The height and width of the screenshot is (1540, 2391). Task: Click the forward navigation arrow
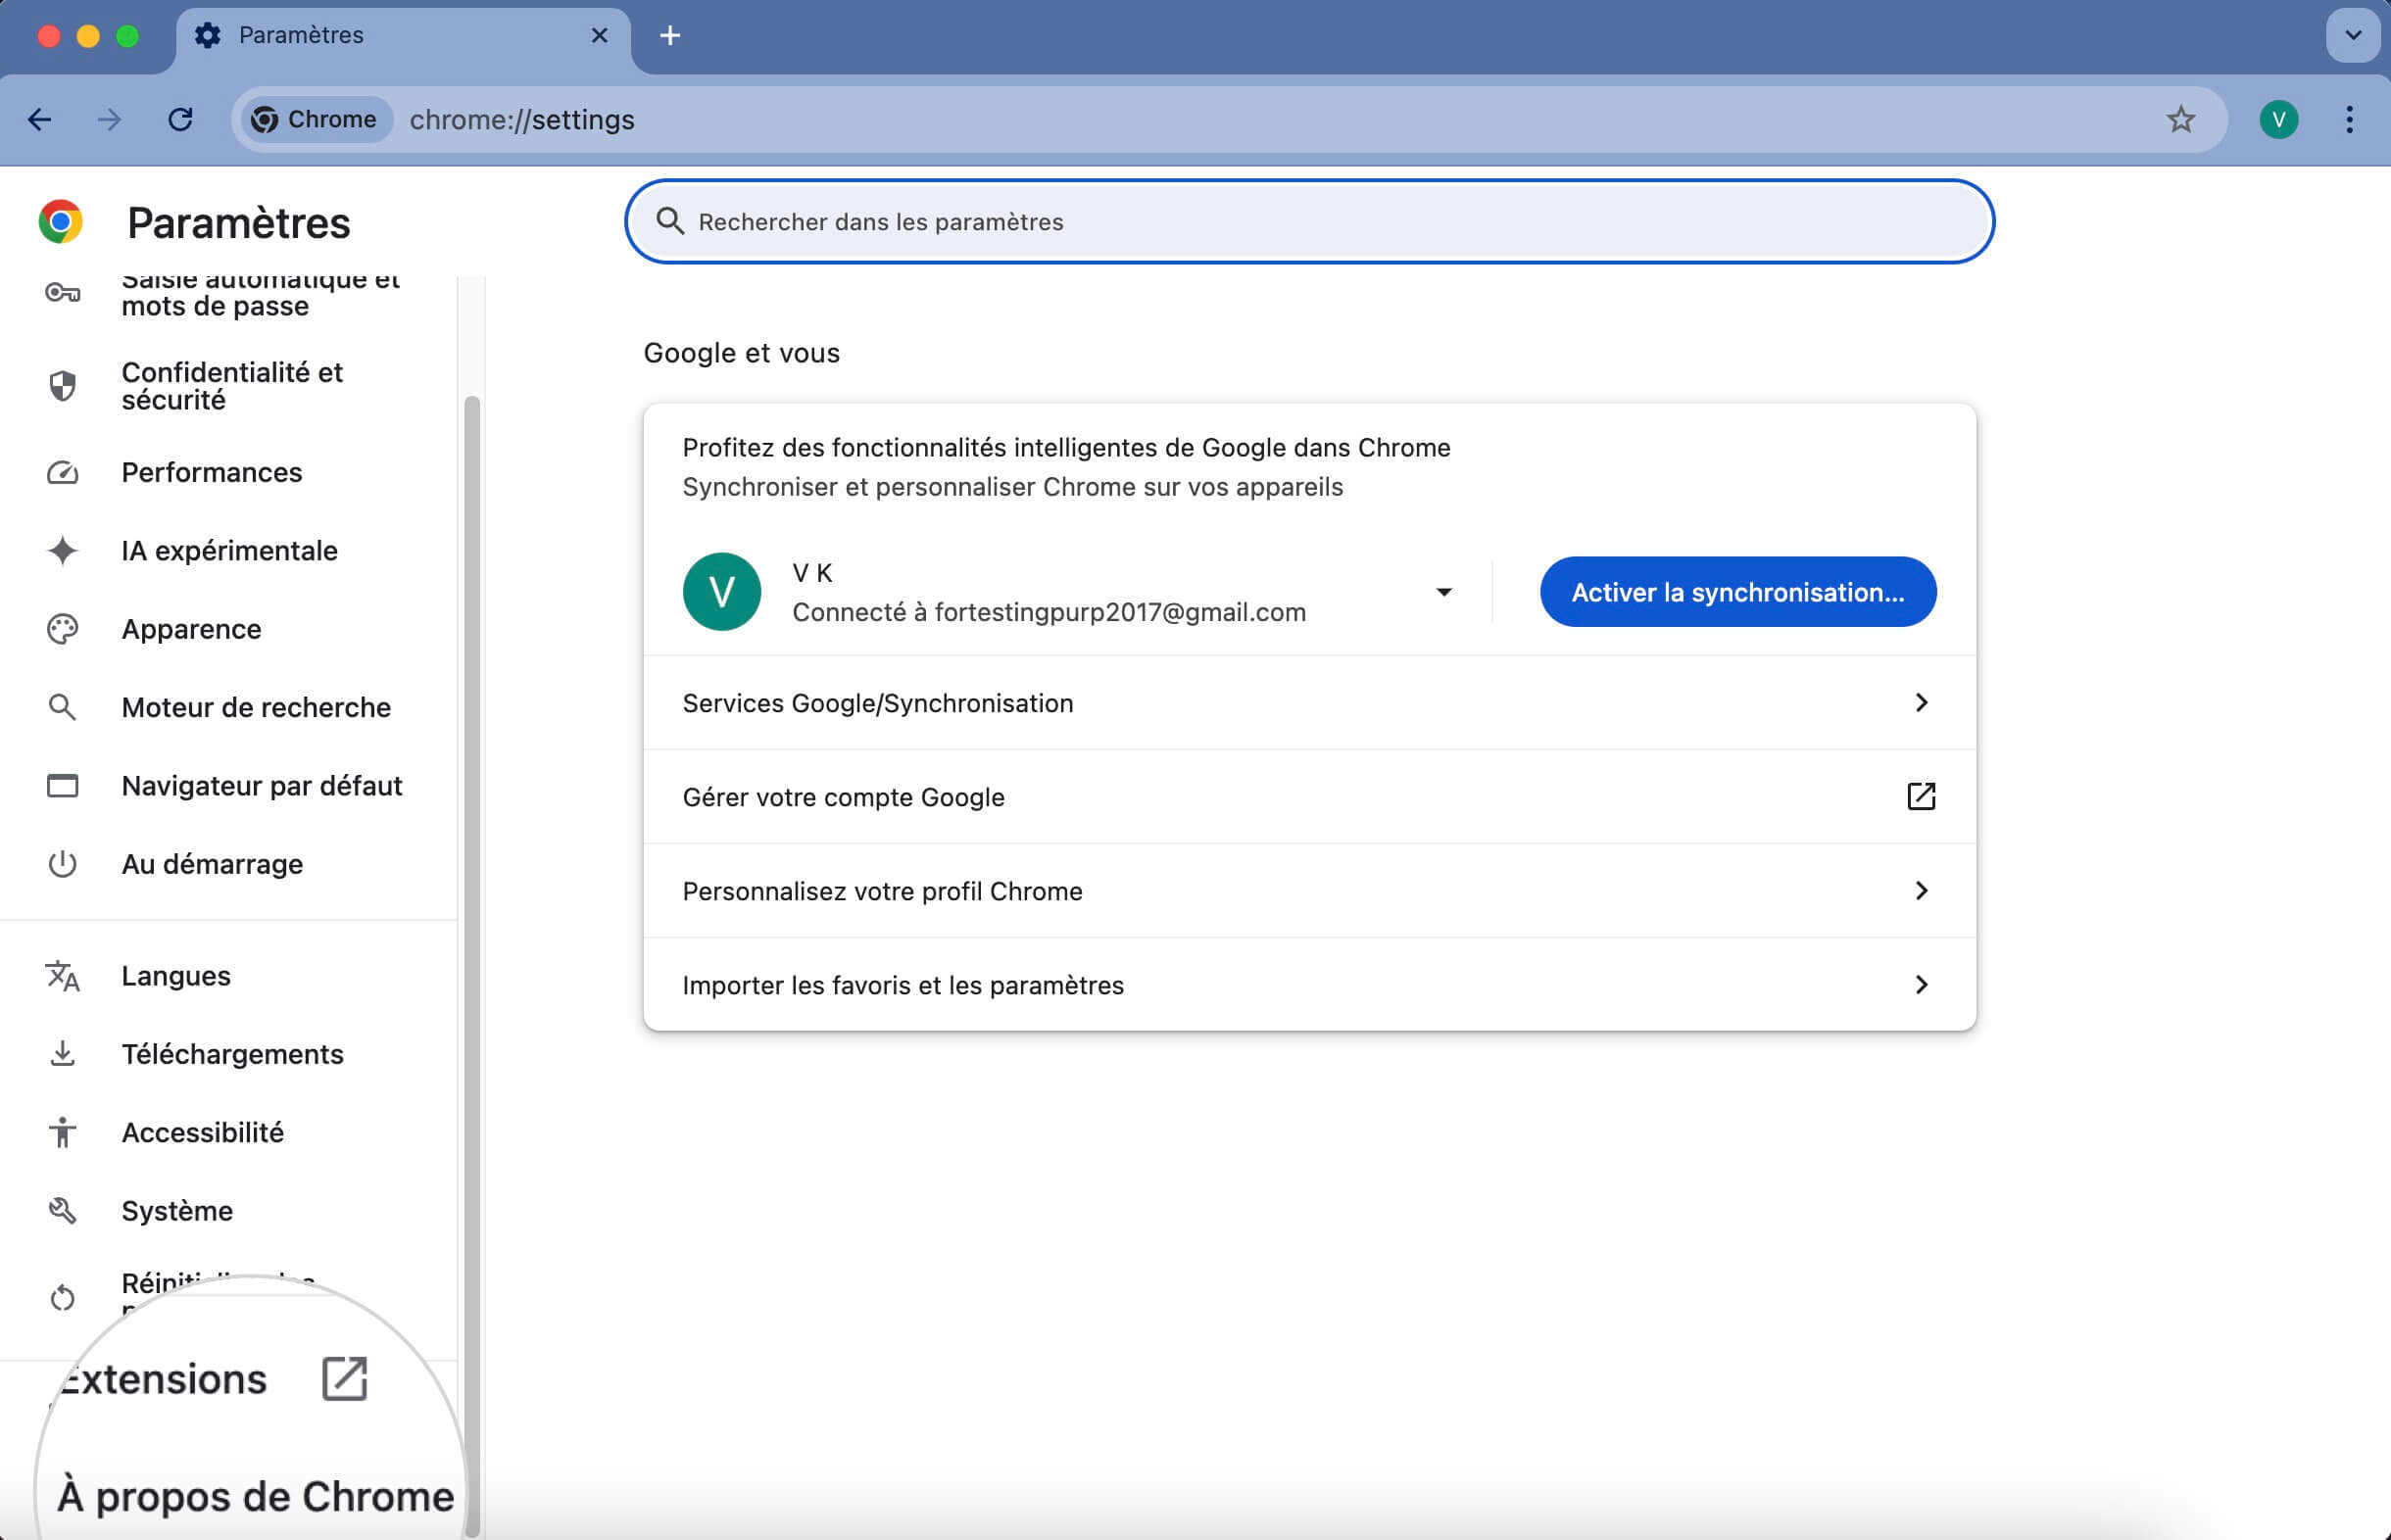(109, 120)
